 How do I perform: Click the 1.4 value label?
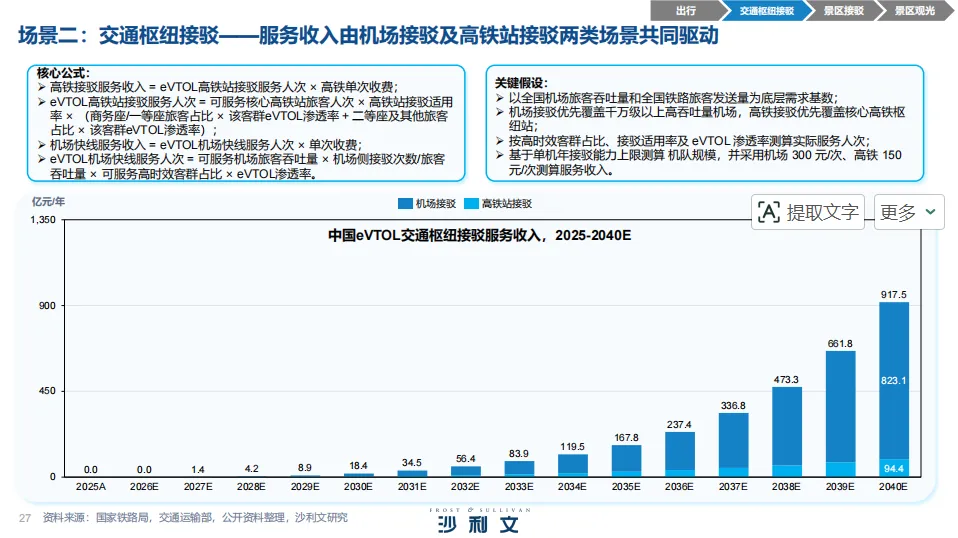(x=198, y=469)
